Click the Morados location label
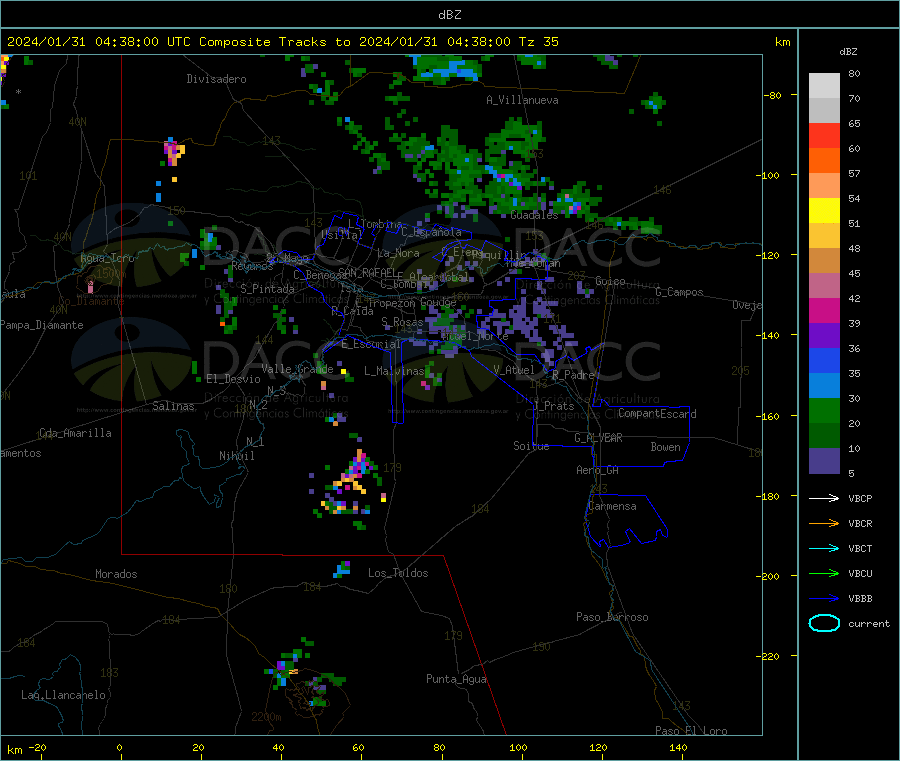The height and width of the screenshot is (761, 900). 116,574
